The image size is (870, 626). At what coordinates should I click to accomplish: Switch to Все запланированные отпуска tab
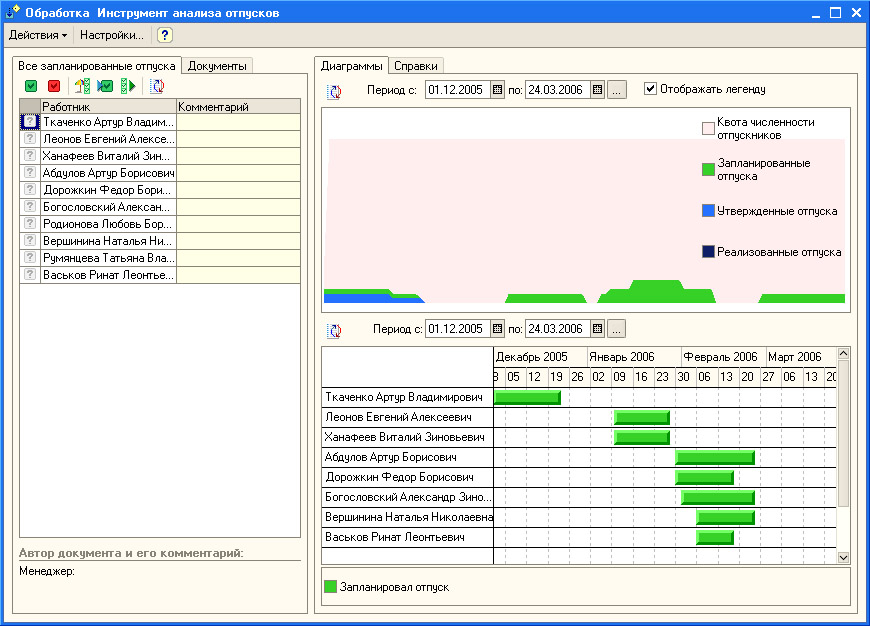[97, 66]
